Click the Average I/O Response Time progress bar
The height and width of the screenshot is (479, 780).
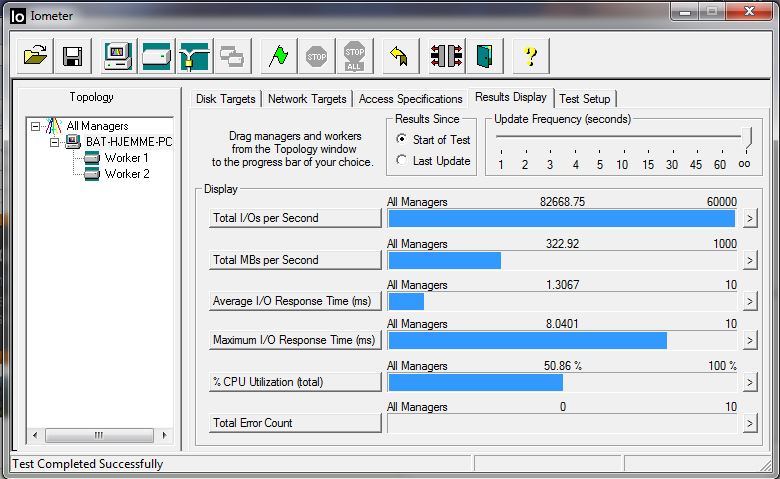coord(562,301)
